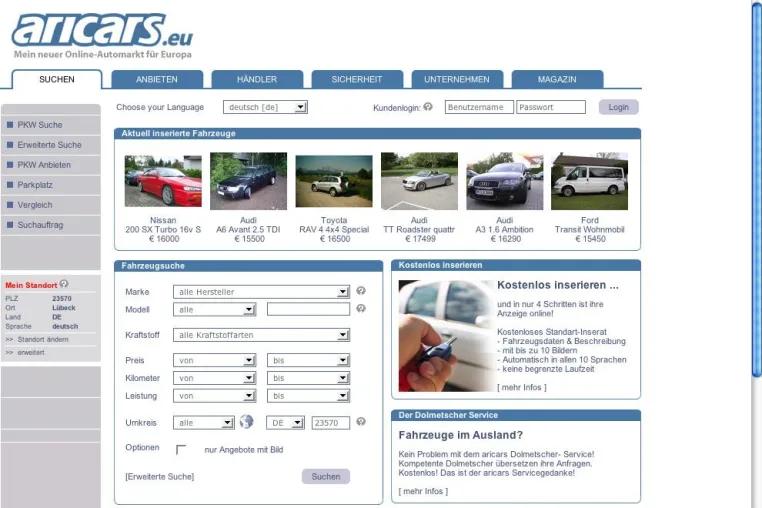Open help icon next to postal code field
Viewport: 762px width, 508px height.
click(x=361, y=421)
